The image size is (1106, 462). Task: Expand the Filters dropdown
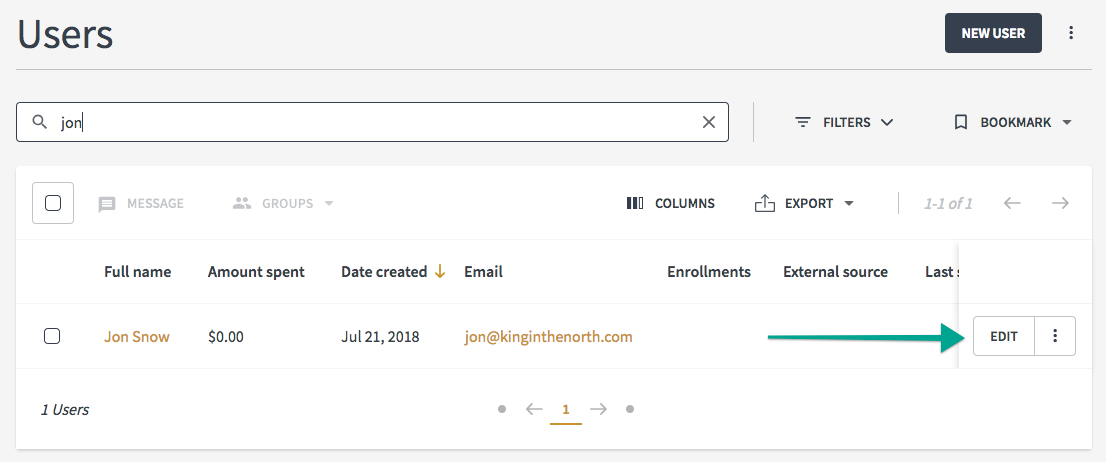click(844, 122)
